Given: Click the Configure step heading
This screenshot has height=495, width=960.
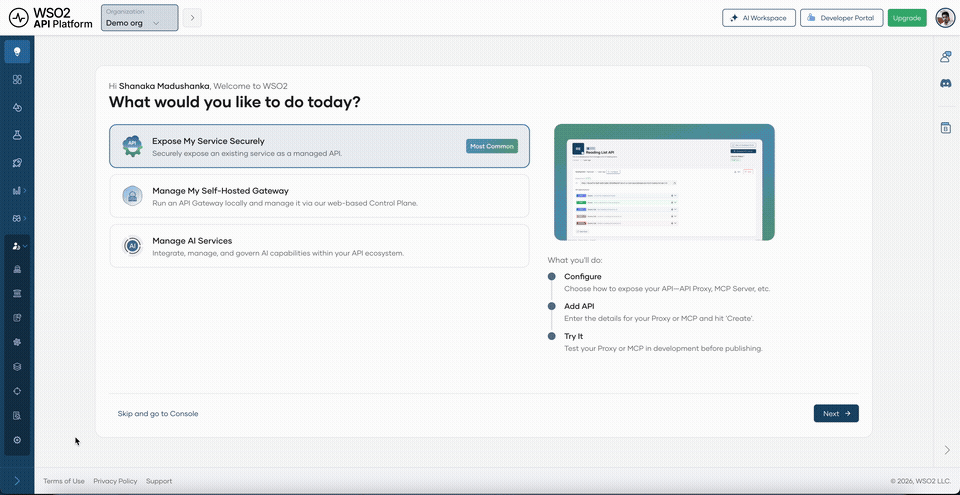Looking at the screenshot, I should (x=583, y=276).
